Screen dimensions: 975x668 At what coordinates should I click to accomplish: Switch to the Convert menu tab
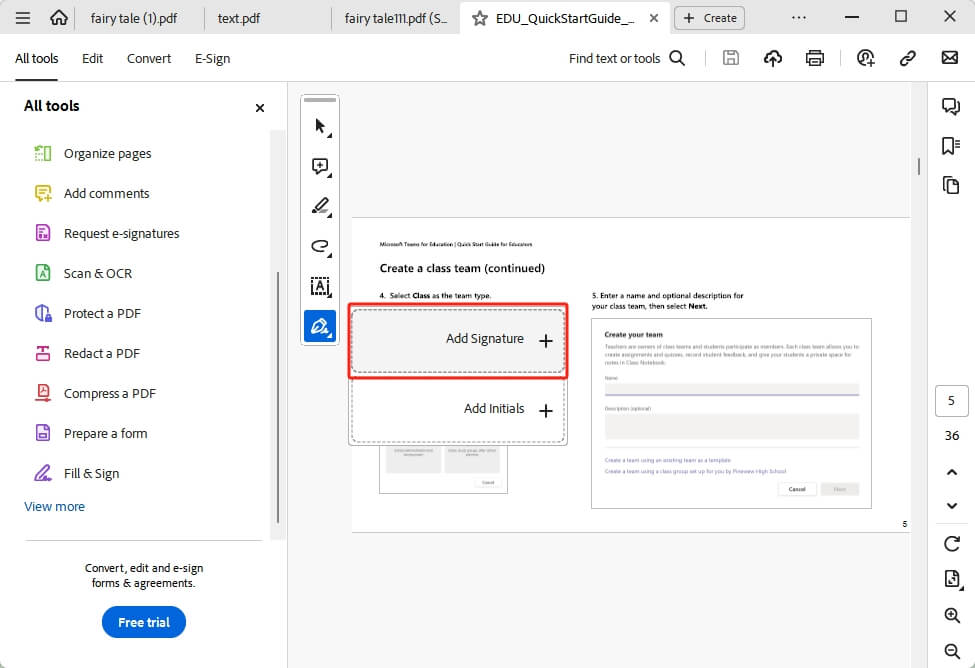(x=148, y=58)
